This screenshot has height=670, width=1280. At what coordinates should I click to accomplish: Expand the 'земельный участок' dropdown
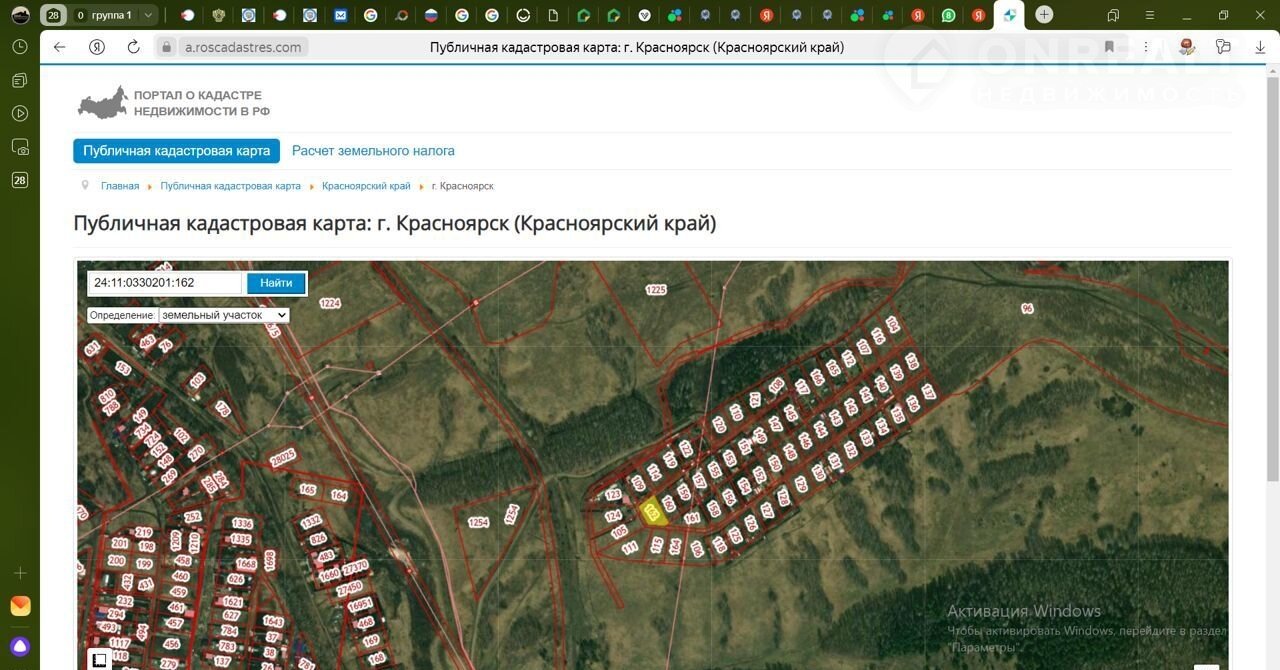pos(224,315)
